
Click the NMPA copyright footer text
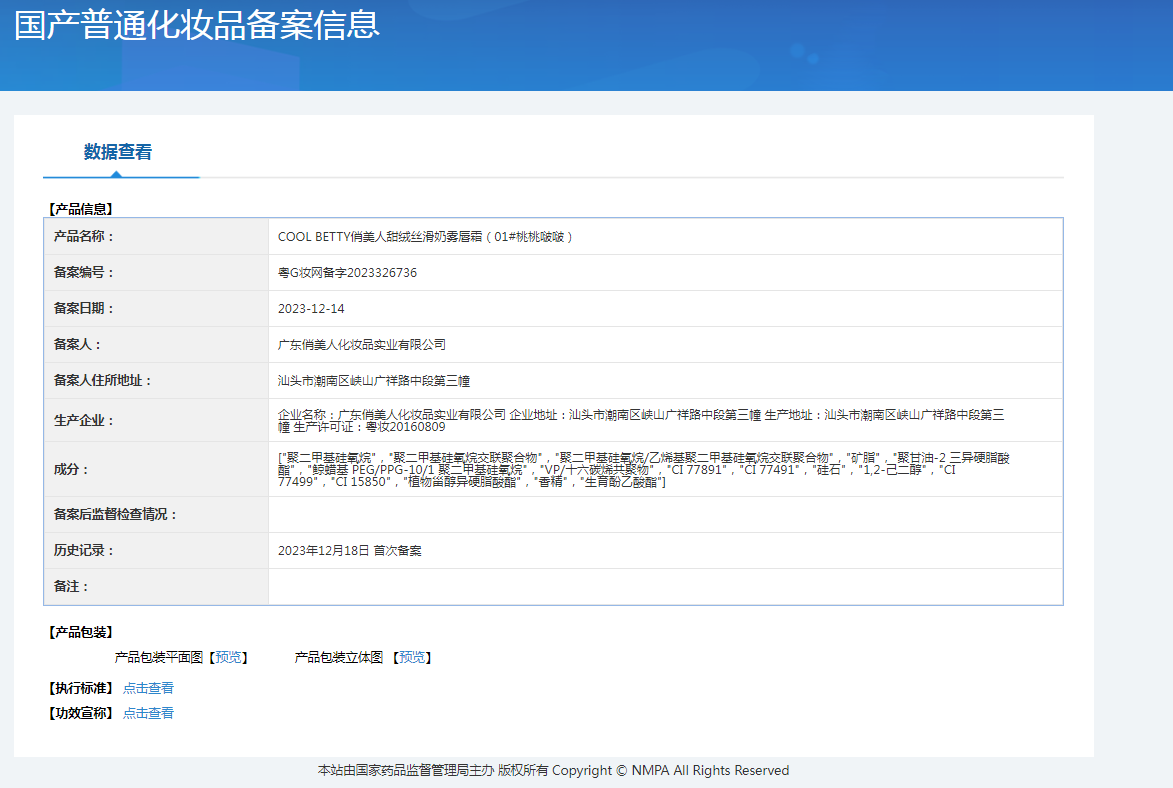[x=553, y=770]
